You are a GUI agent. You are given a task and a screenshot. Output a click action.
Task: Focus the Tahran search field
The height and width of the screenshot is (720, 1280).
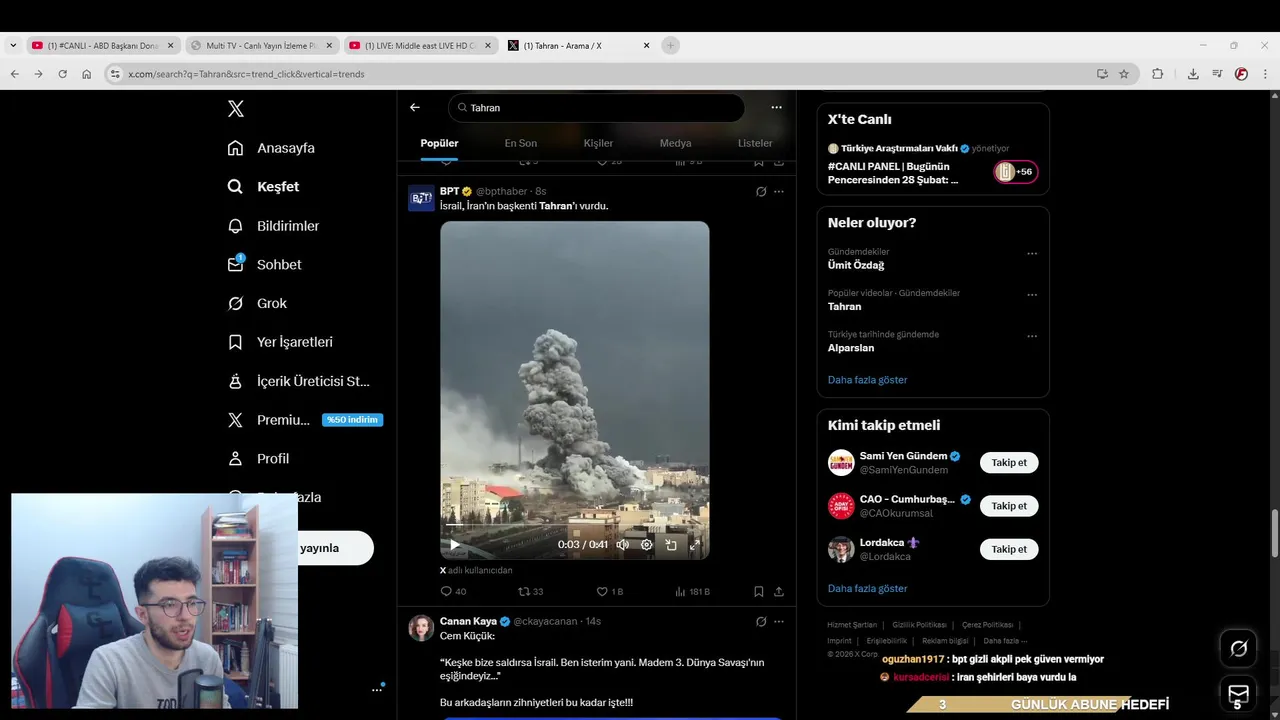tap(596, 108)
